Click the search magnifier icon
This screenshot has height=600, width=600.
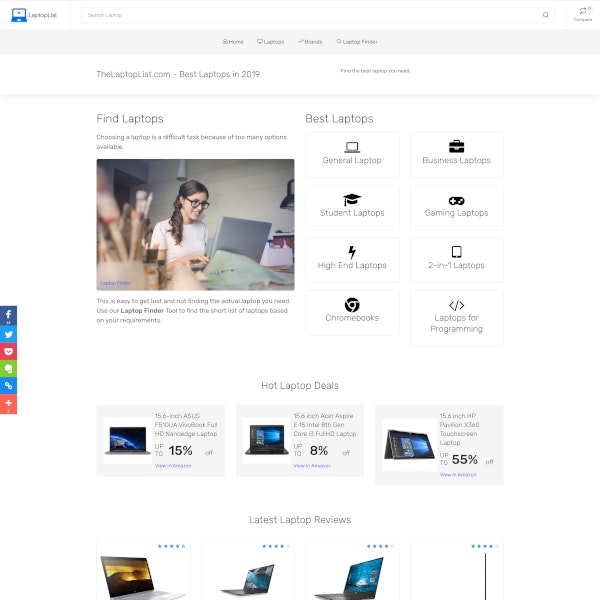545,15
